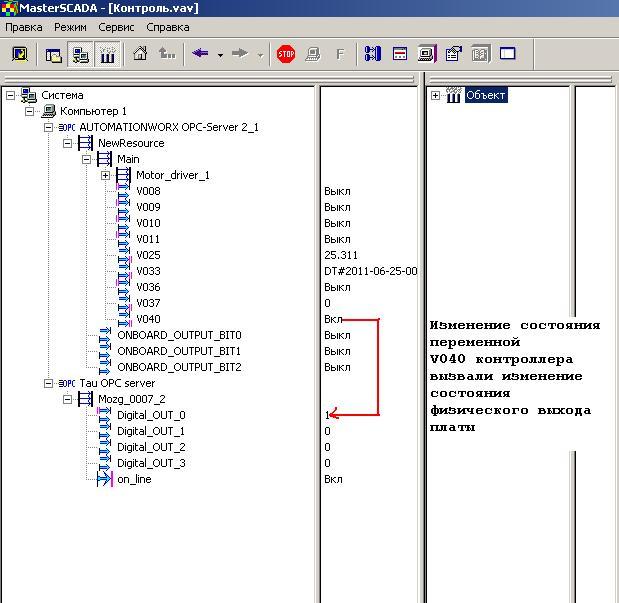Screen dimensions: 619x603
Task: Collapse the Tau OPC server node
Action: pyautogui.click(x=48, y=384)
